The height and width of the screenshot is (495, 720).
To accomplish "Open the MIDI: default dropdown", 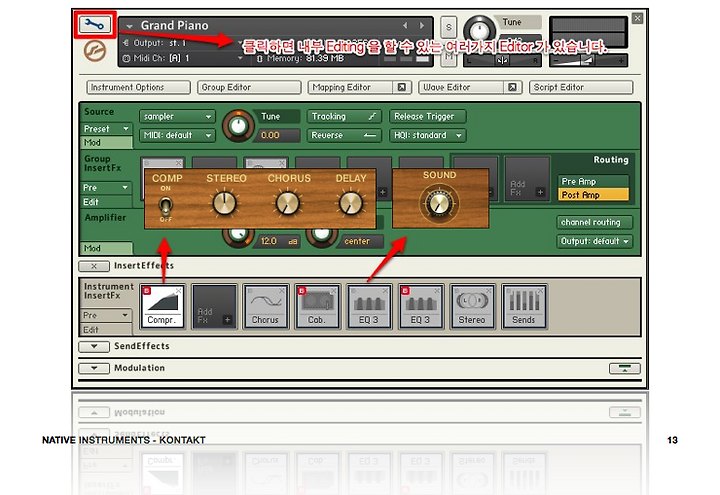I will tap(177, 135).
